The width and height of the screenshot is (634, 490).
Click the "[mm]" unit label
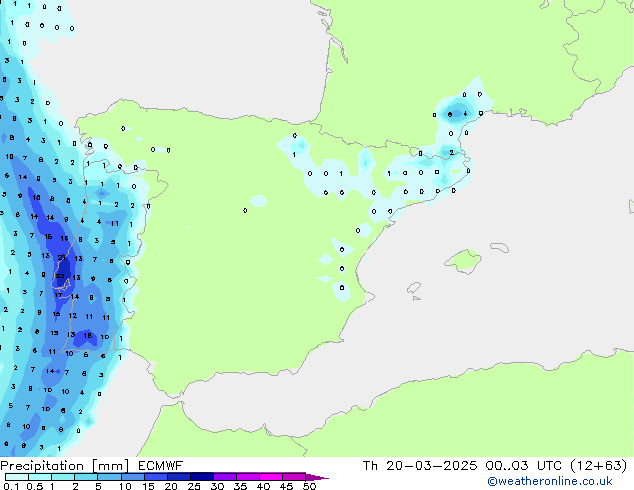pos(110,466)
